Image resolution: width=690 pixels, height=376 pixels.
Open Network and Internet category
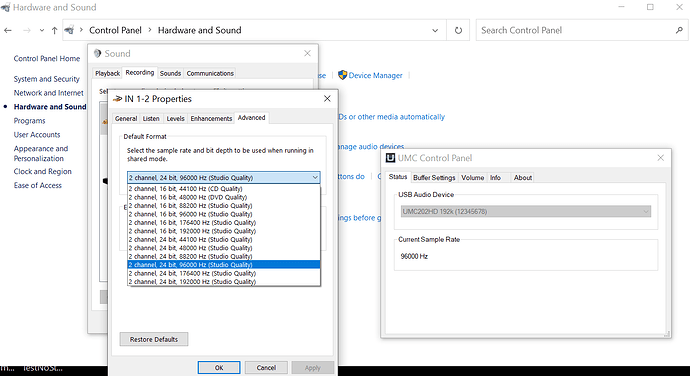click(x=48, y=93)
